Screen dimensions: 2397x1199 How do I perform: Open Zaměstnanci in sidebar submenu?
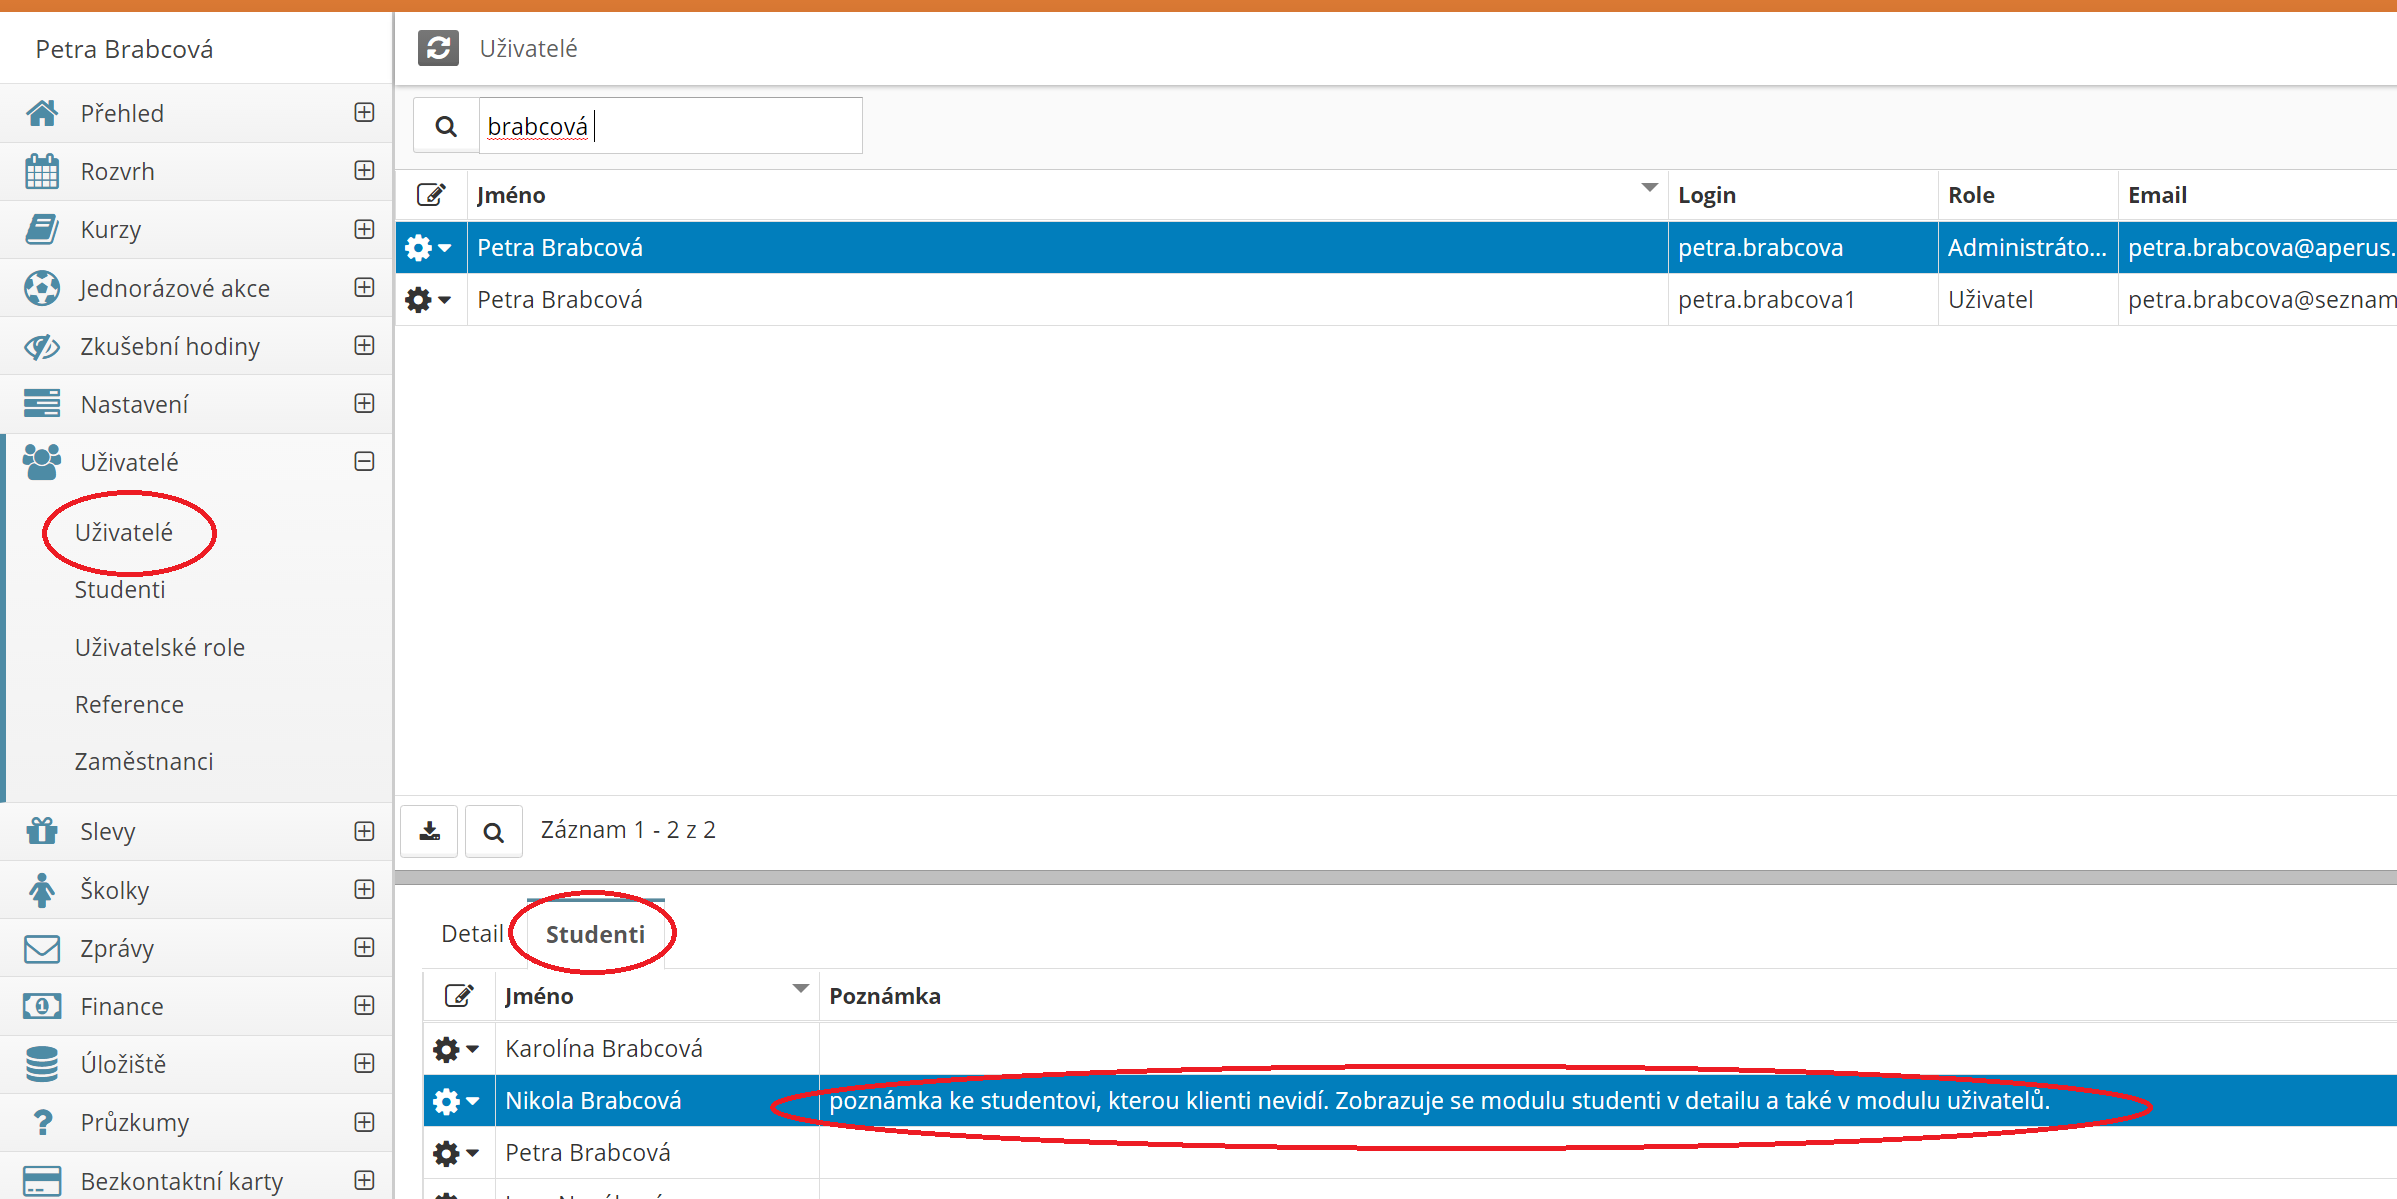click(144, 762)
